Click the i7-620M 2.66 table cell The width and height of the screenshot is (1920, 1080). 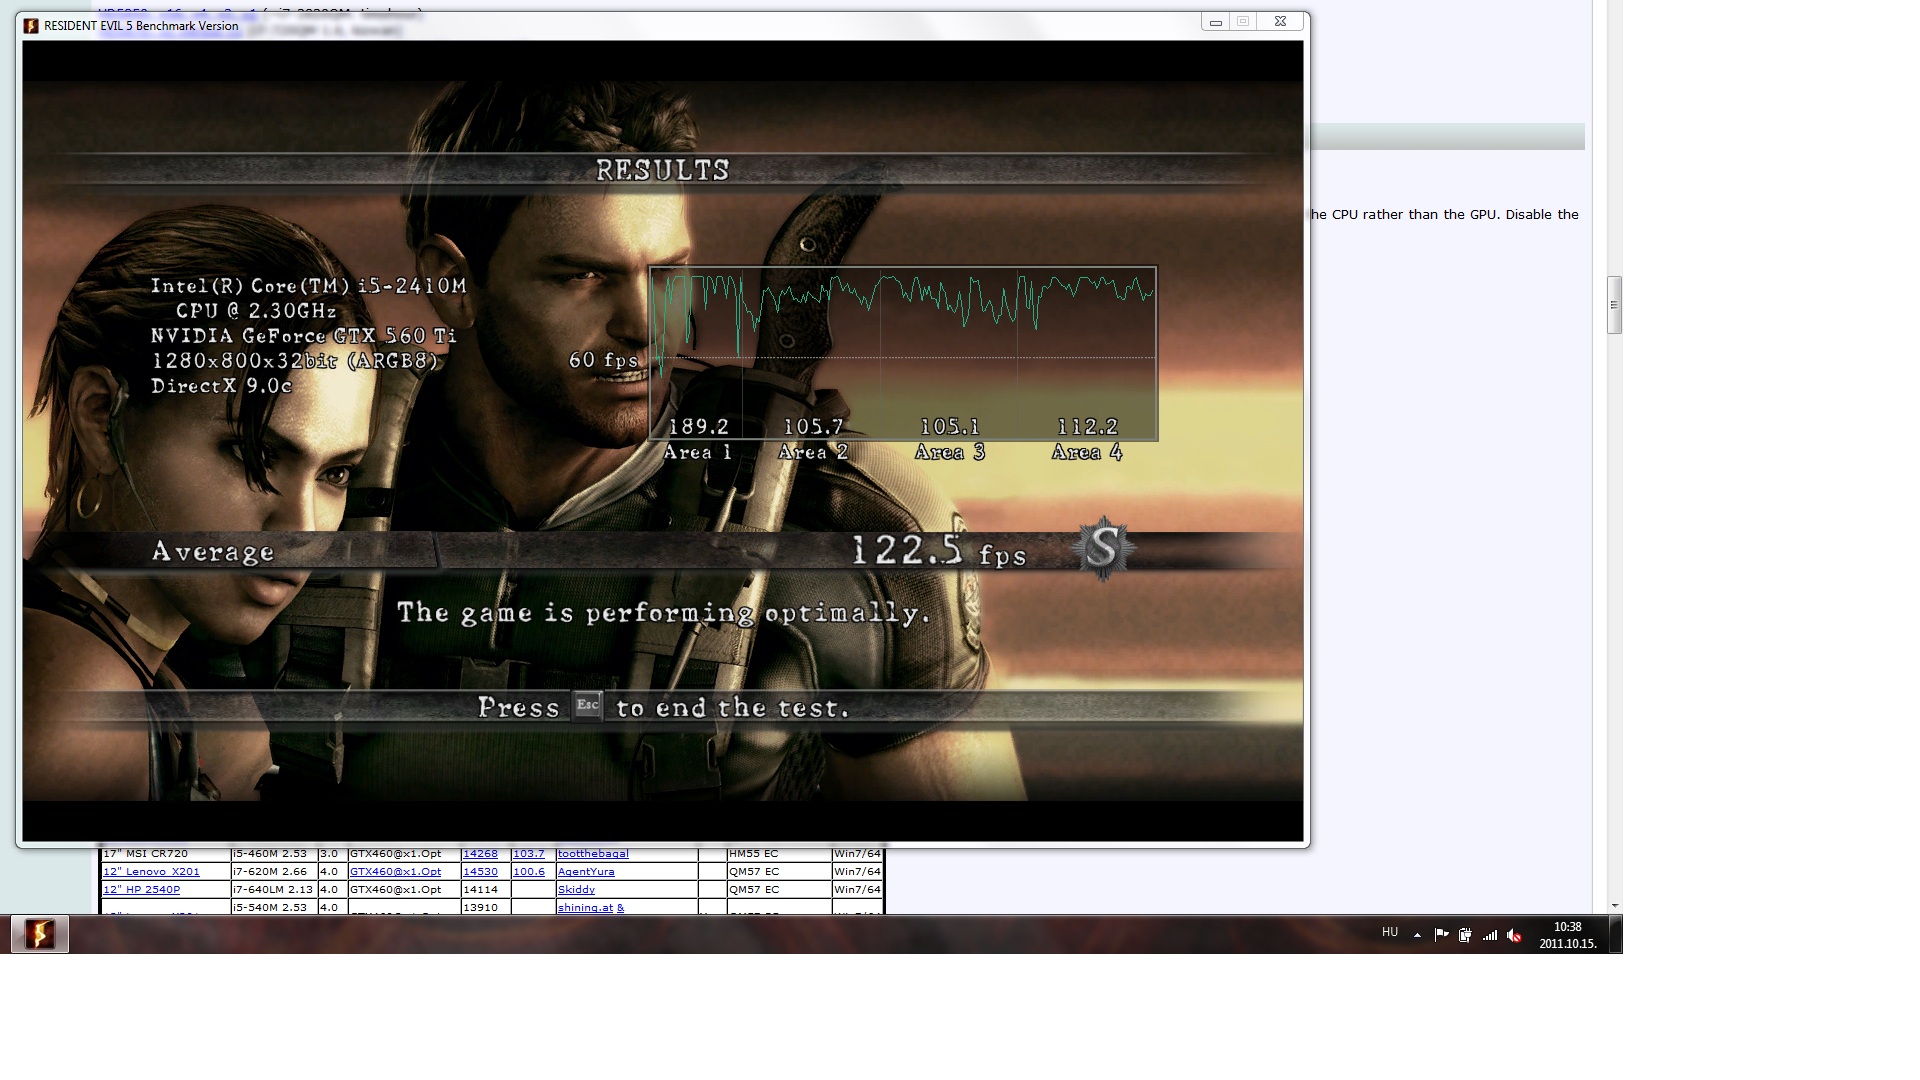[x=274, y=872]
